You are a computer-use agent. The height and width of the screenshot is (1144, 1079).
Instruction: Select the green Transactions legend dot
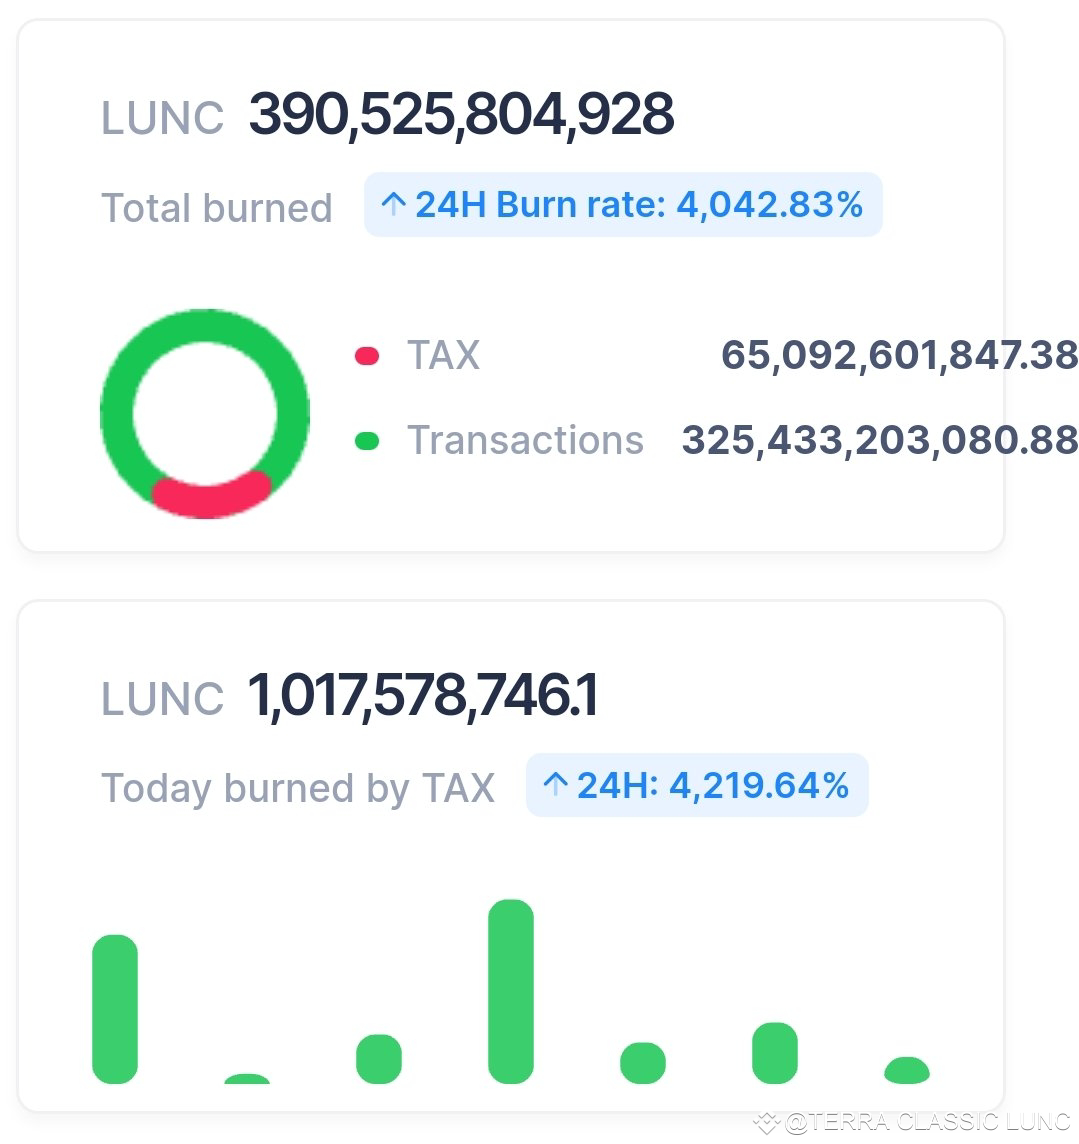[x=366, y=441]
